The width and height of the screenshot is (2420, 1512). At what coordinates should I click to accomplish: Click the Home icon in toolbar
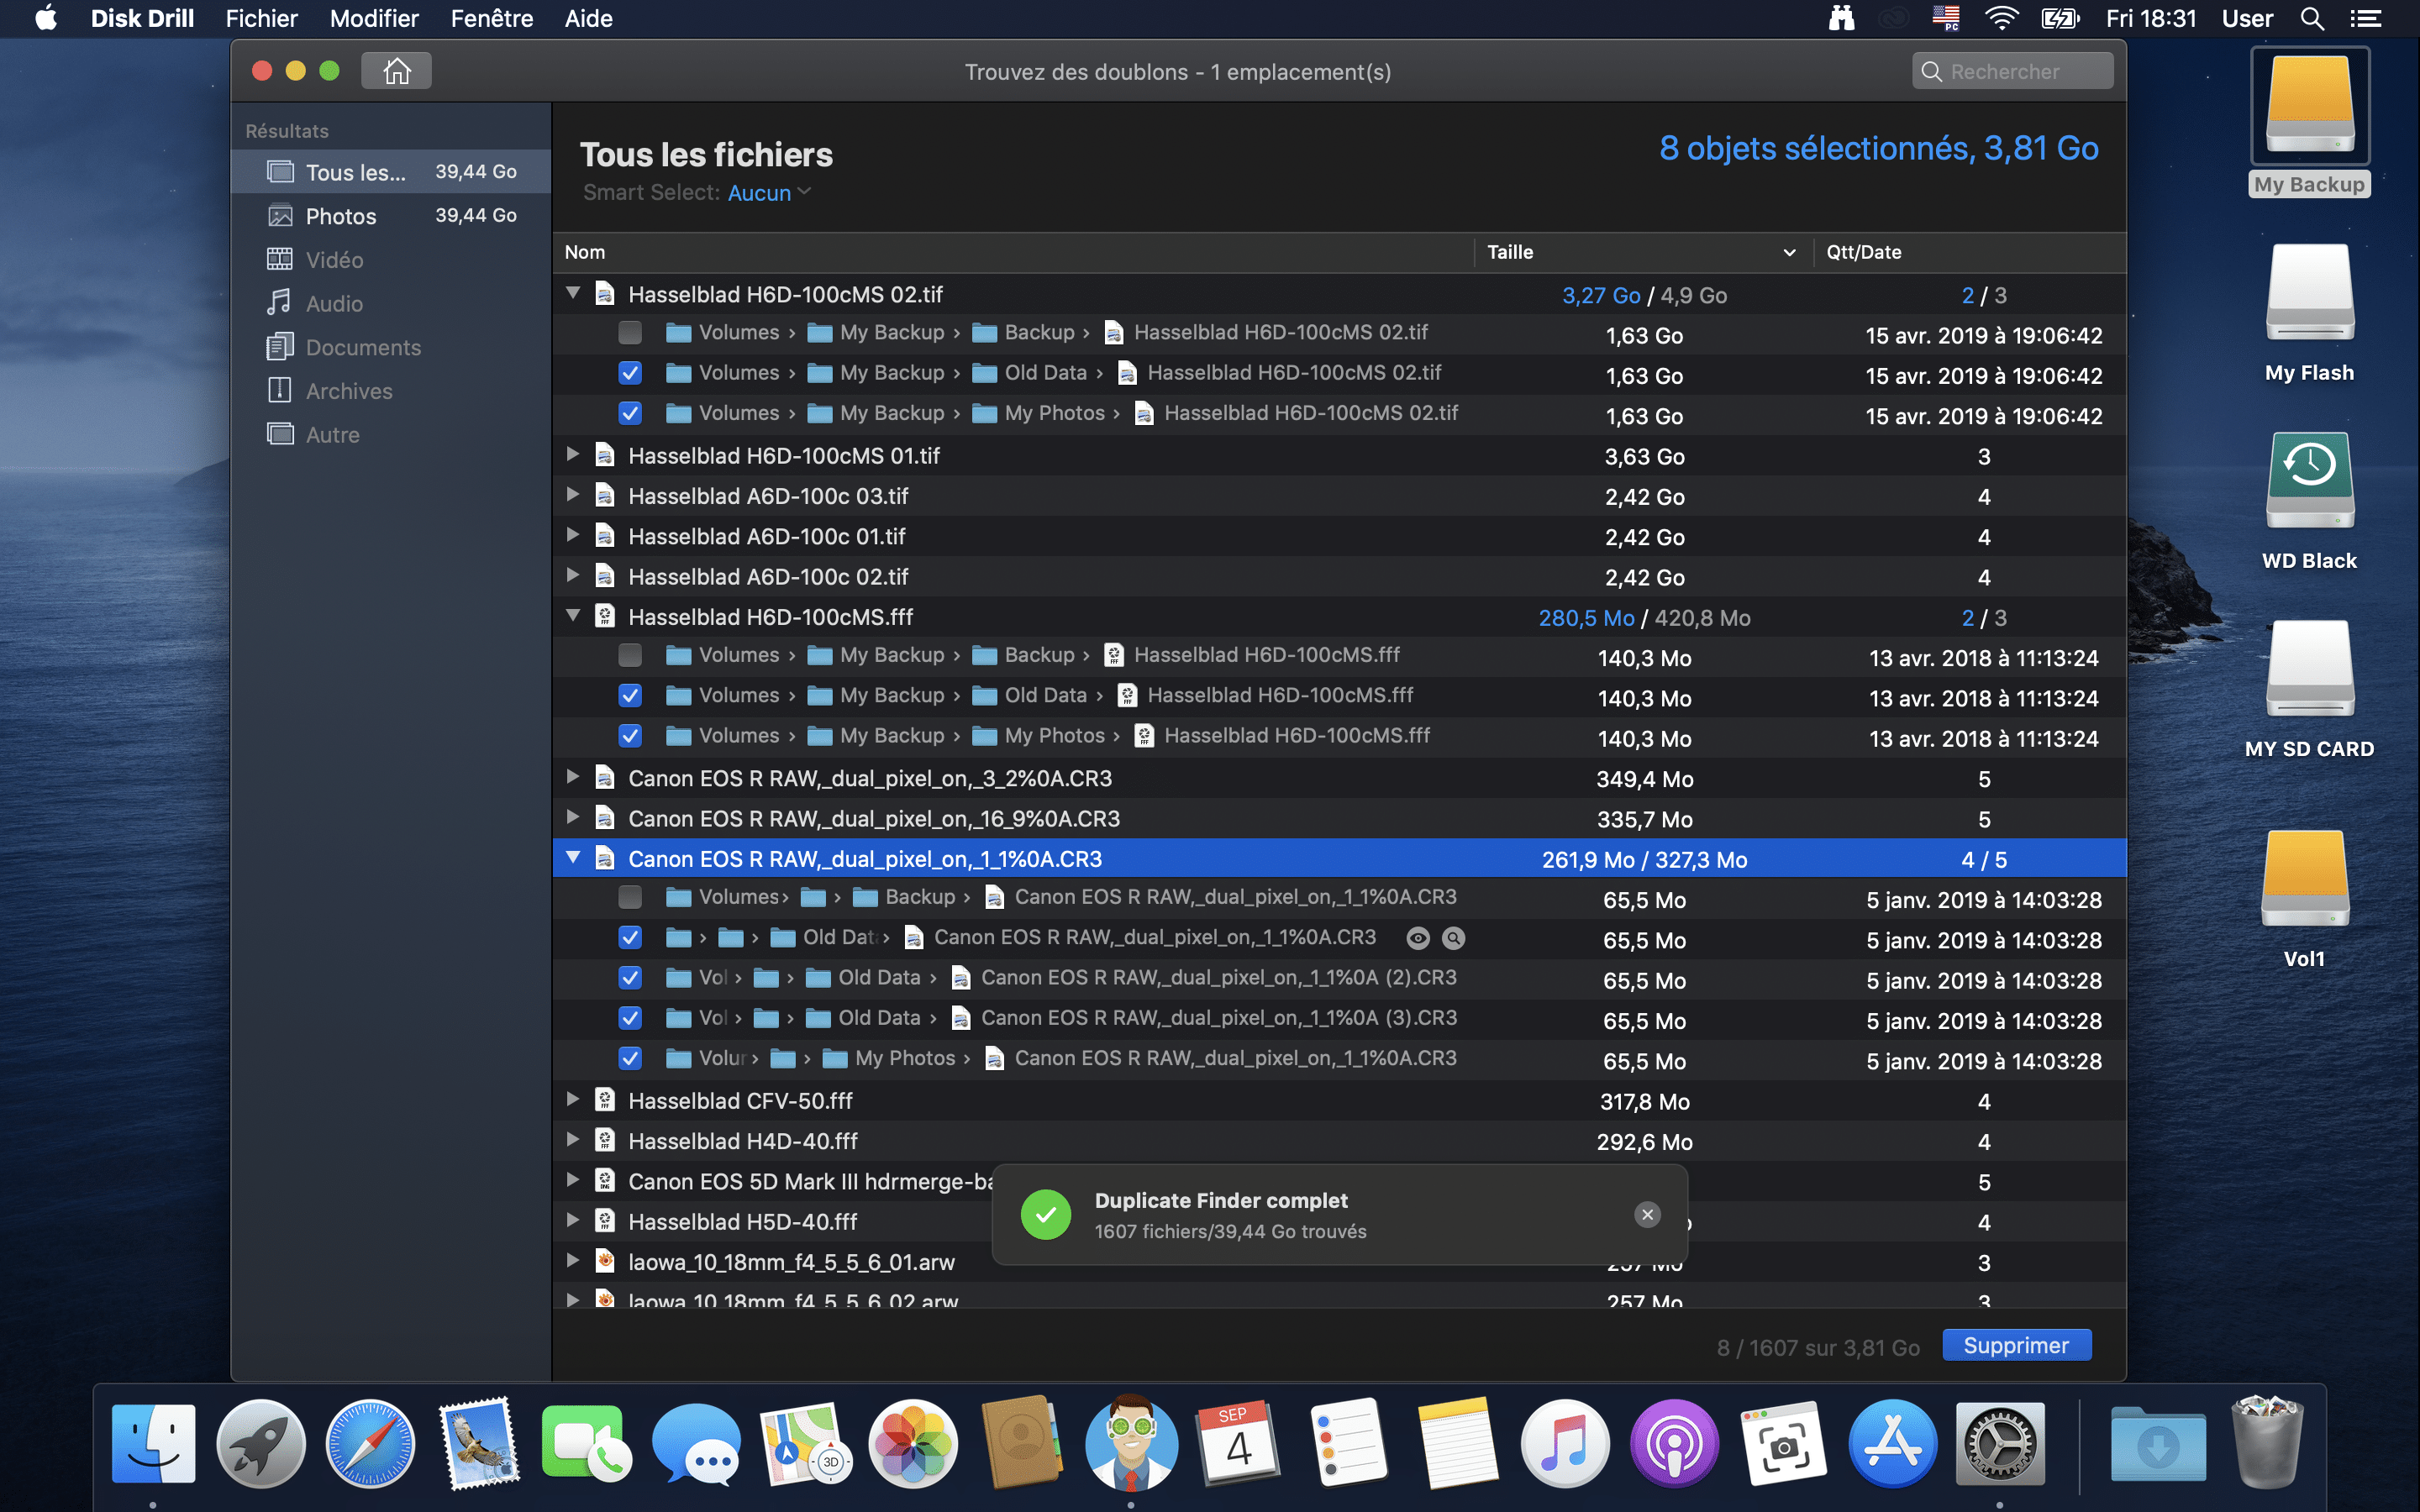pos(397,71)
